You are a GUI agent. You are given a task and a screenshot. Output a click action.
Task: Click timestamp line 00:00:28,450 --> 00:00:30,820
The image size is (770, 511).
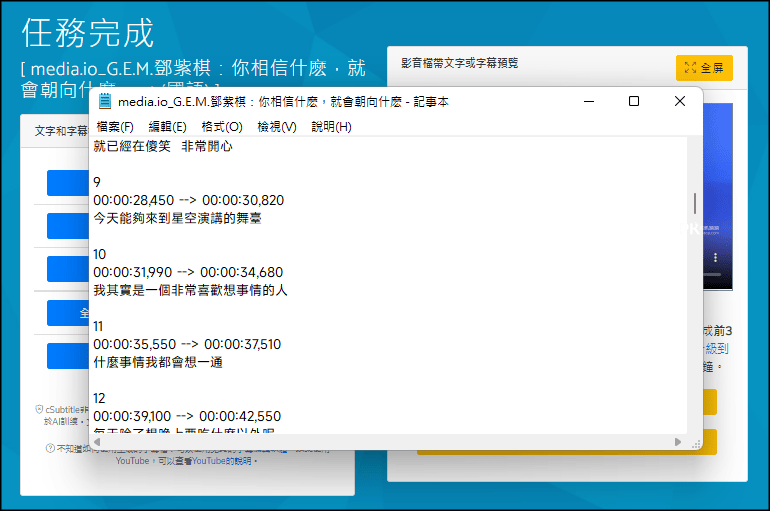[189, 200]
